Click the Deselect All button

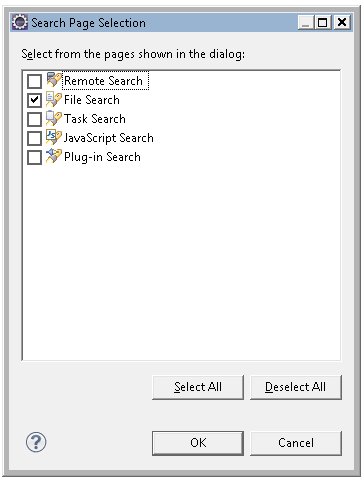[x=296, y=387]
